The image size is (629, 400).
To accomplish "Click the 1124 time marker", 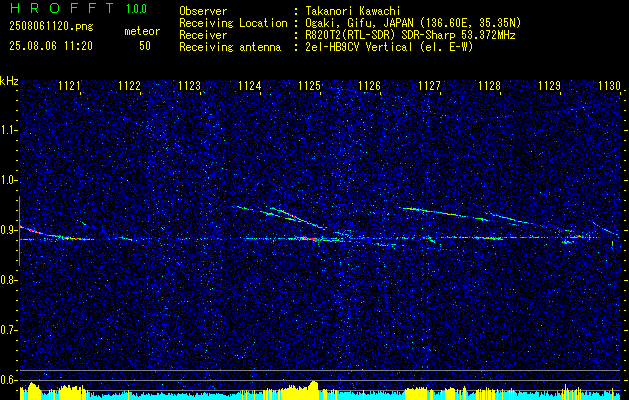I will pyautogui.click(x=250, y=85).
